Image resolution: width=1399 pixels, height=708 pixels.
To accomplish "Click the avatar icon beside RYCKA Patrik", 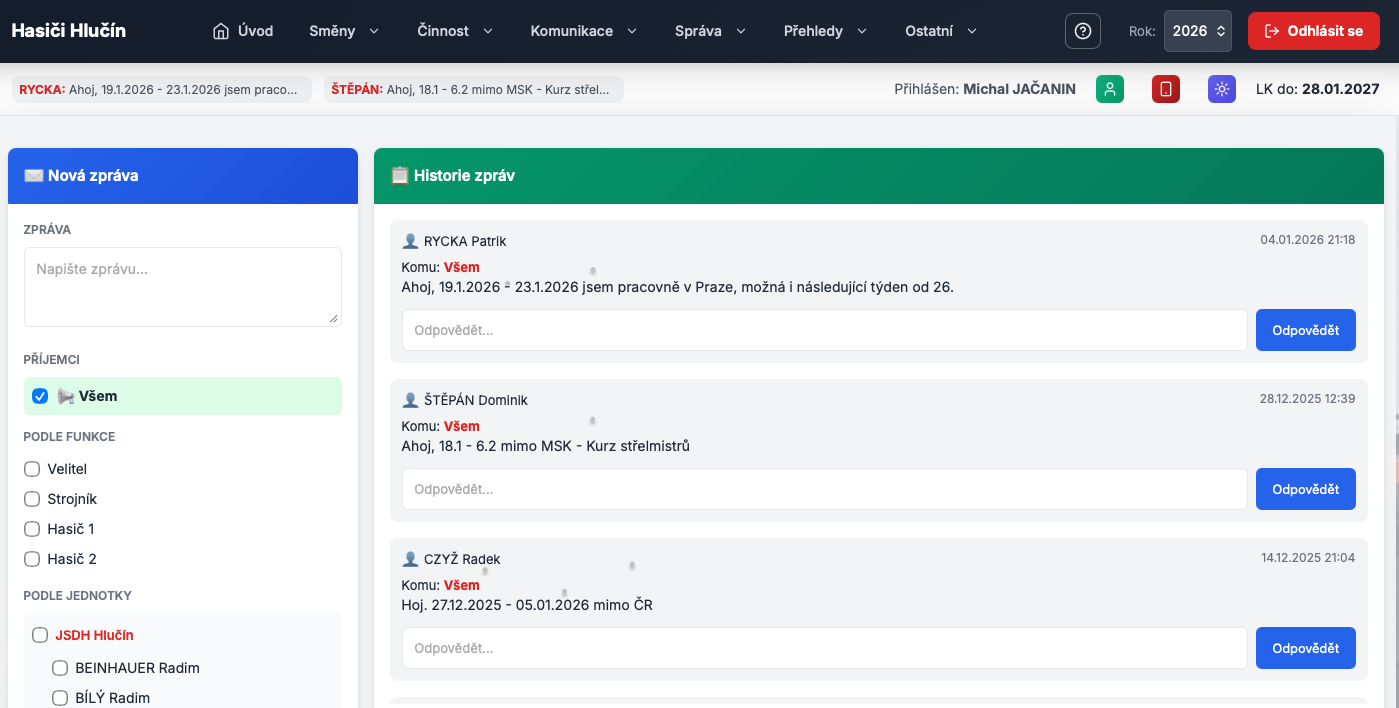I will coord(410,241).
